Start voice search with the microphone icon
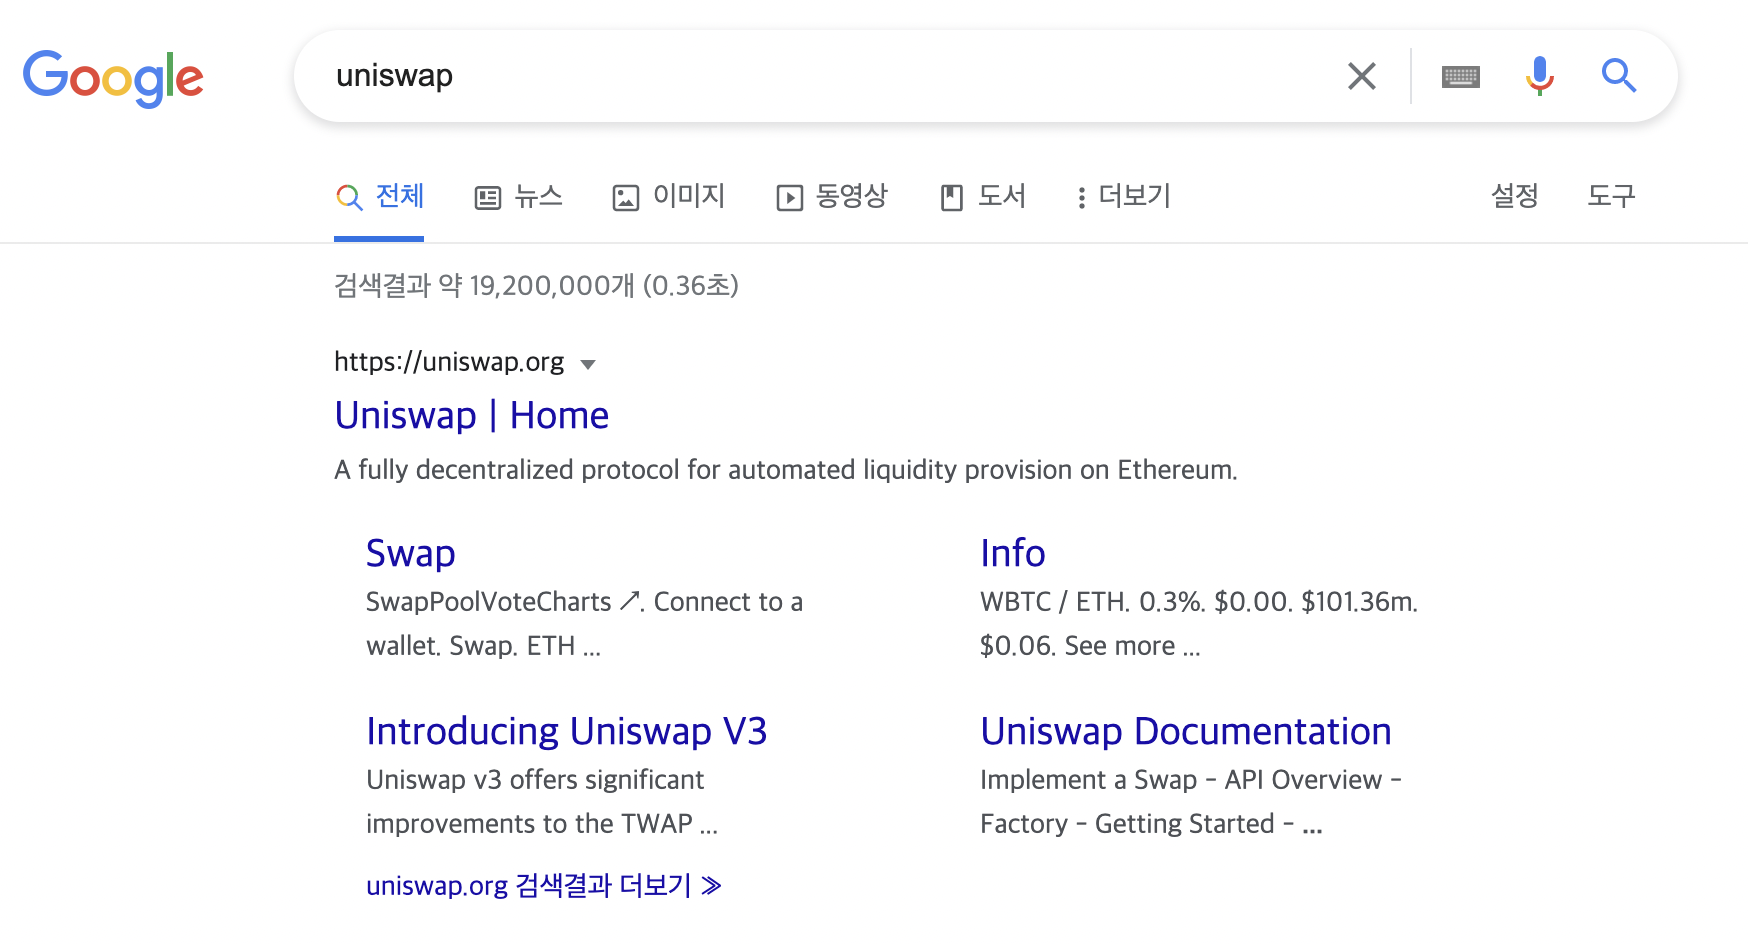 1538,75
